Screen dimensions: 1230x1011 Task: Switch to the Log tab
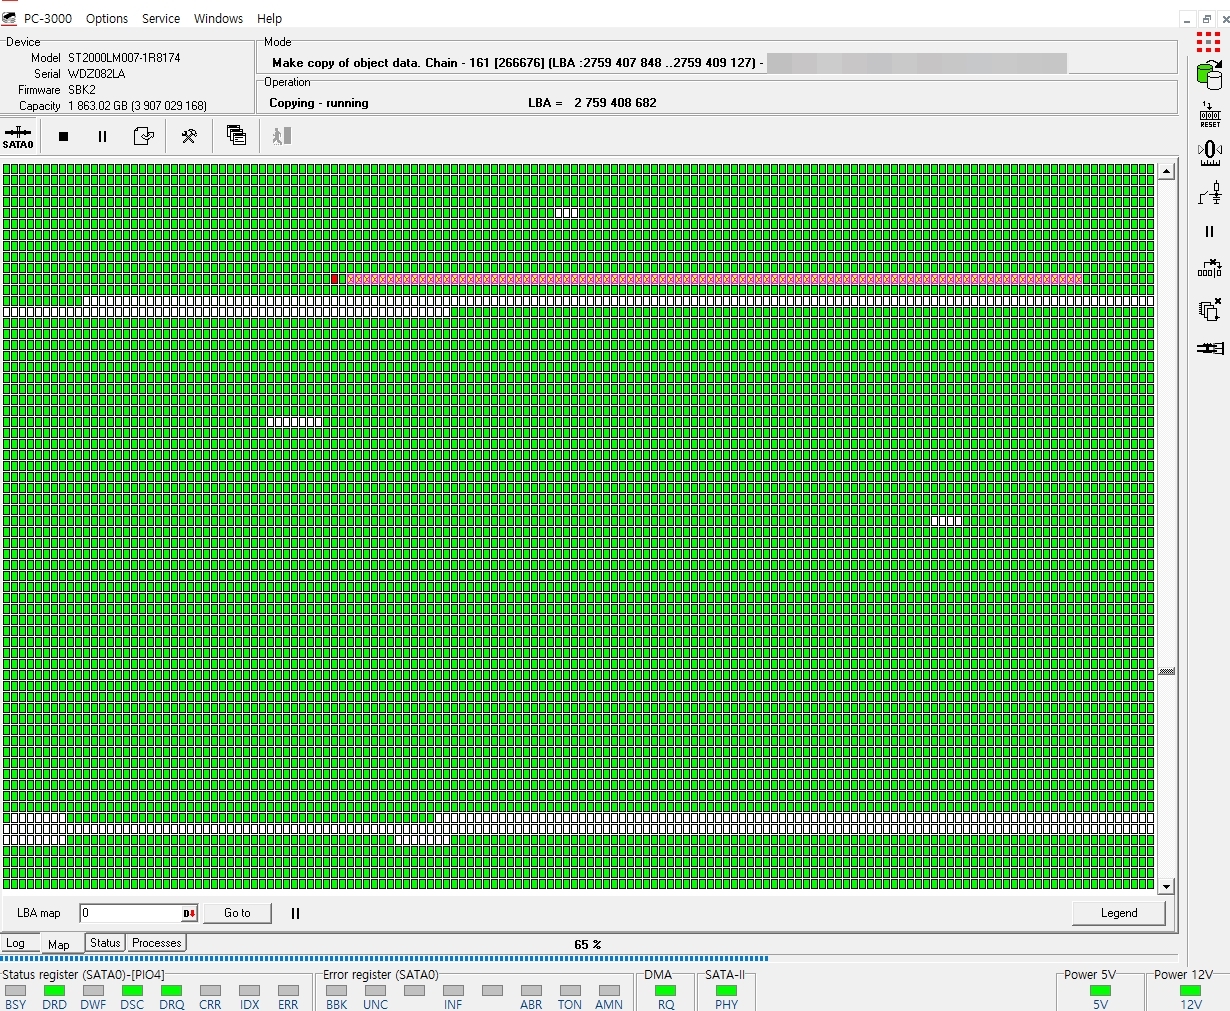[16, 943]
